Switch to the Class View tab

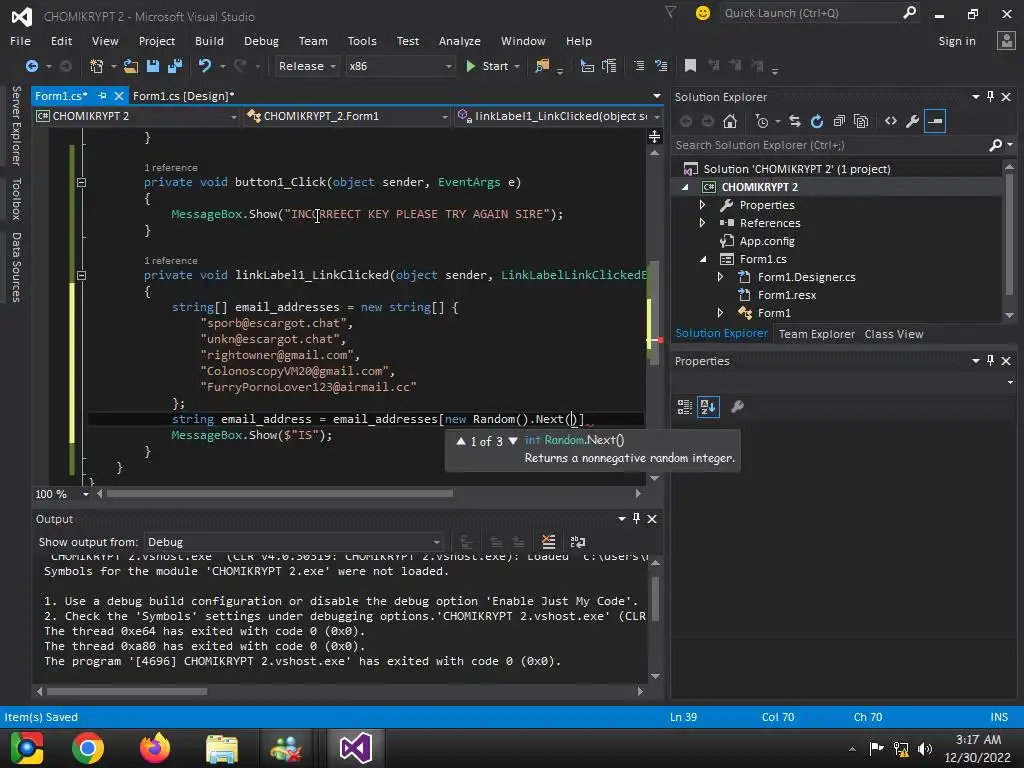click(894, 334)
